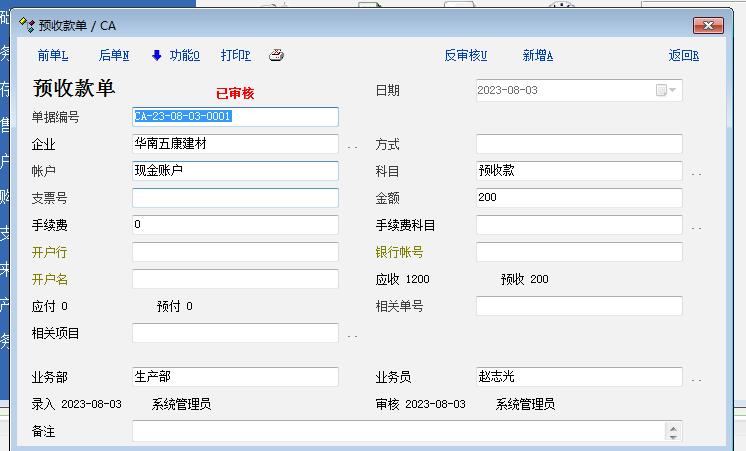This screenshot has width=746, height=451.
Task: Go to next record with 后单
Action: coord(114,55)
